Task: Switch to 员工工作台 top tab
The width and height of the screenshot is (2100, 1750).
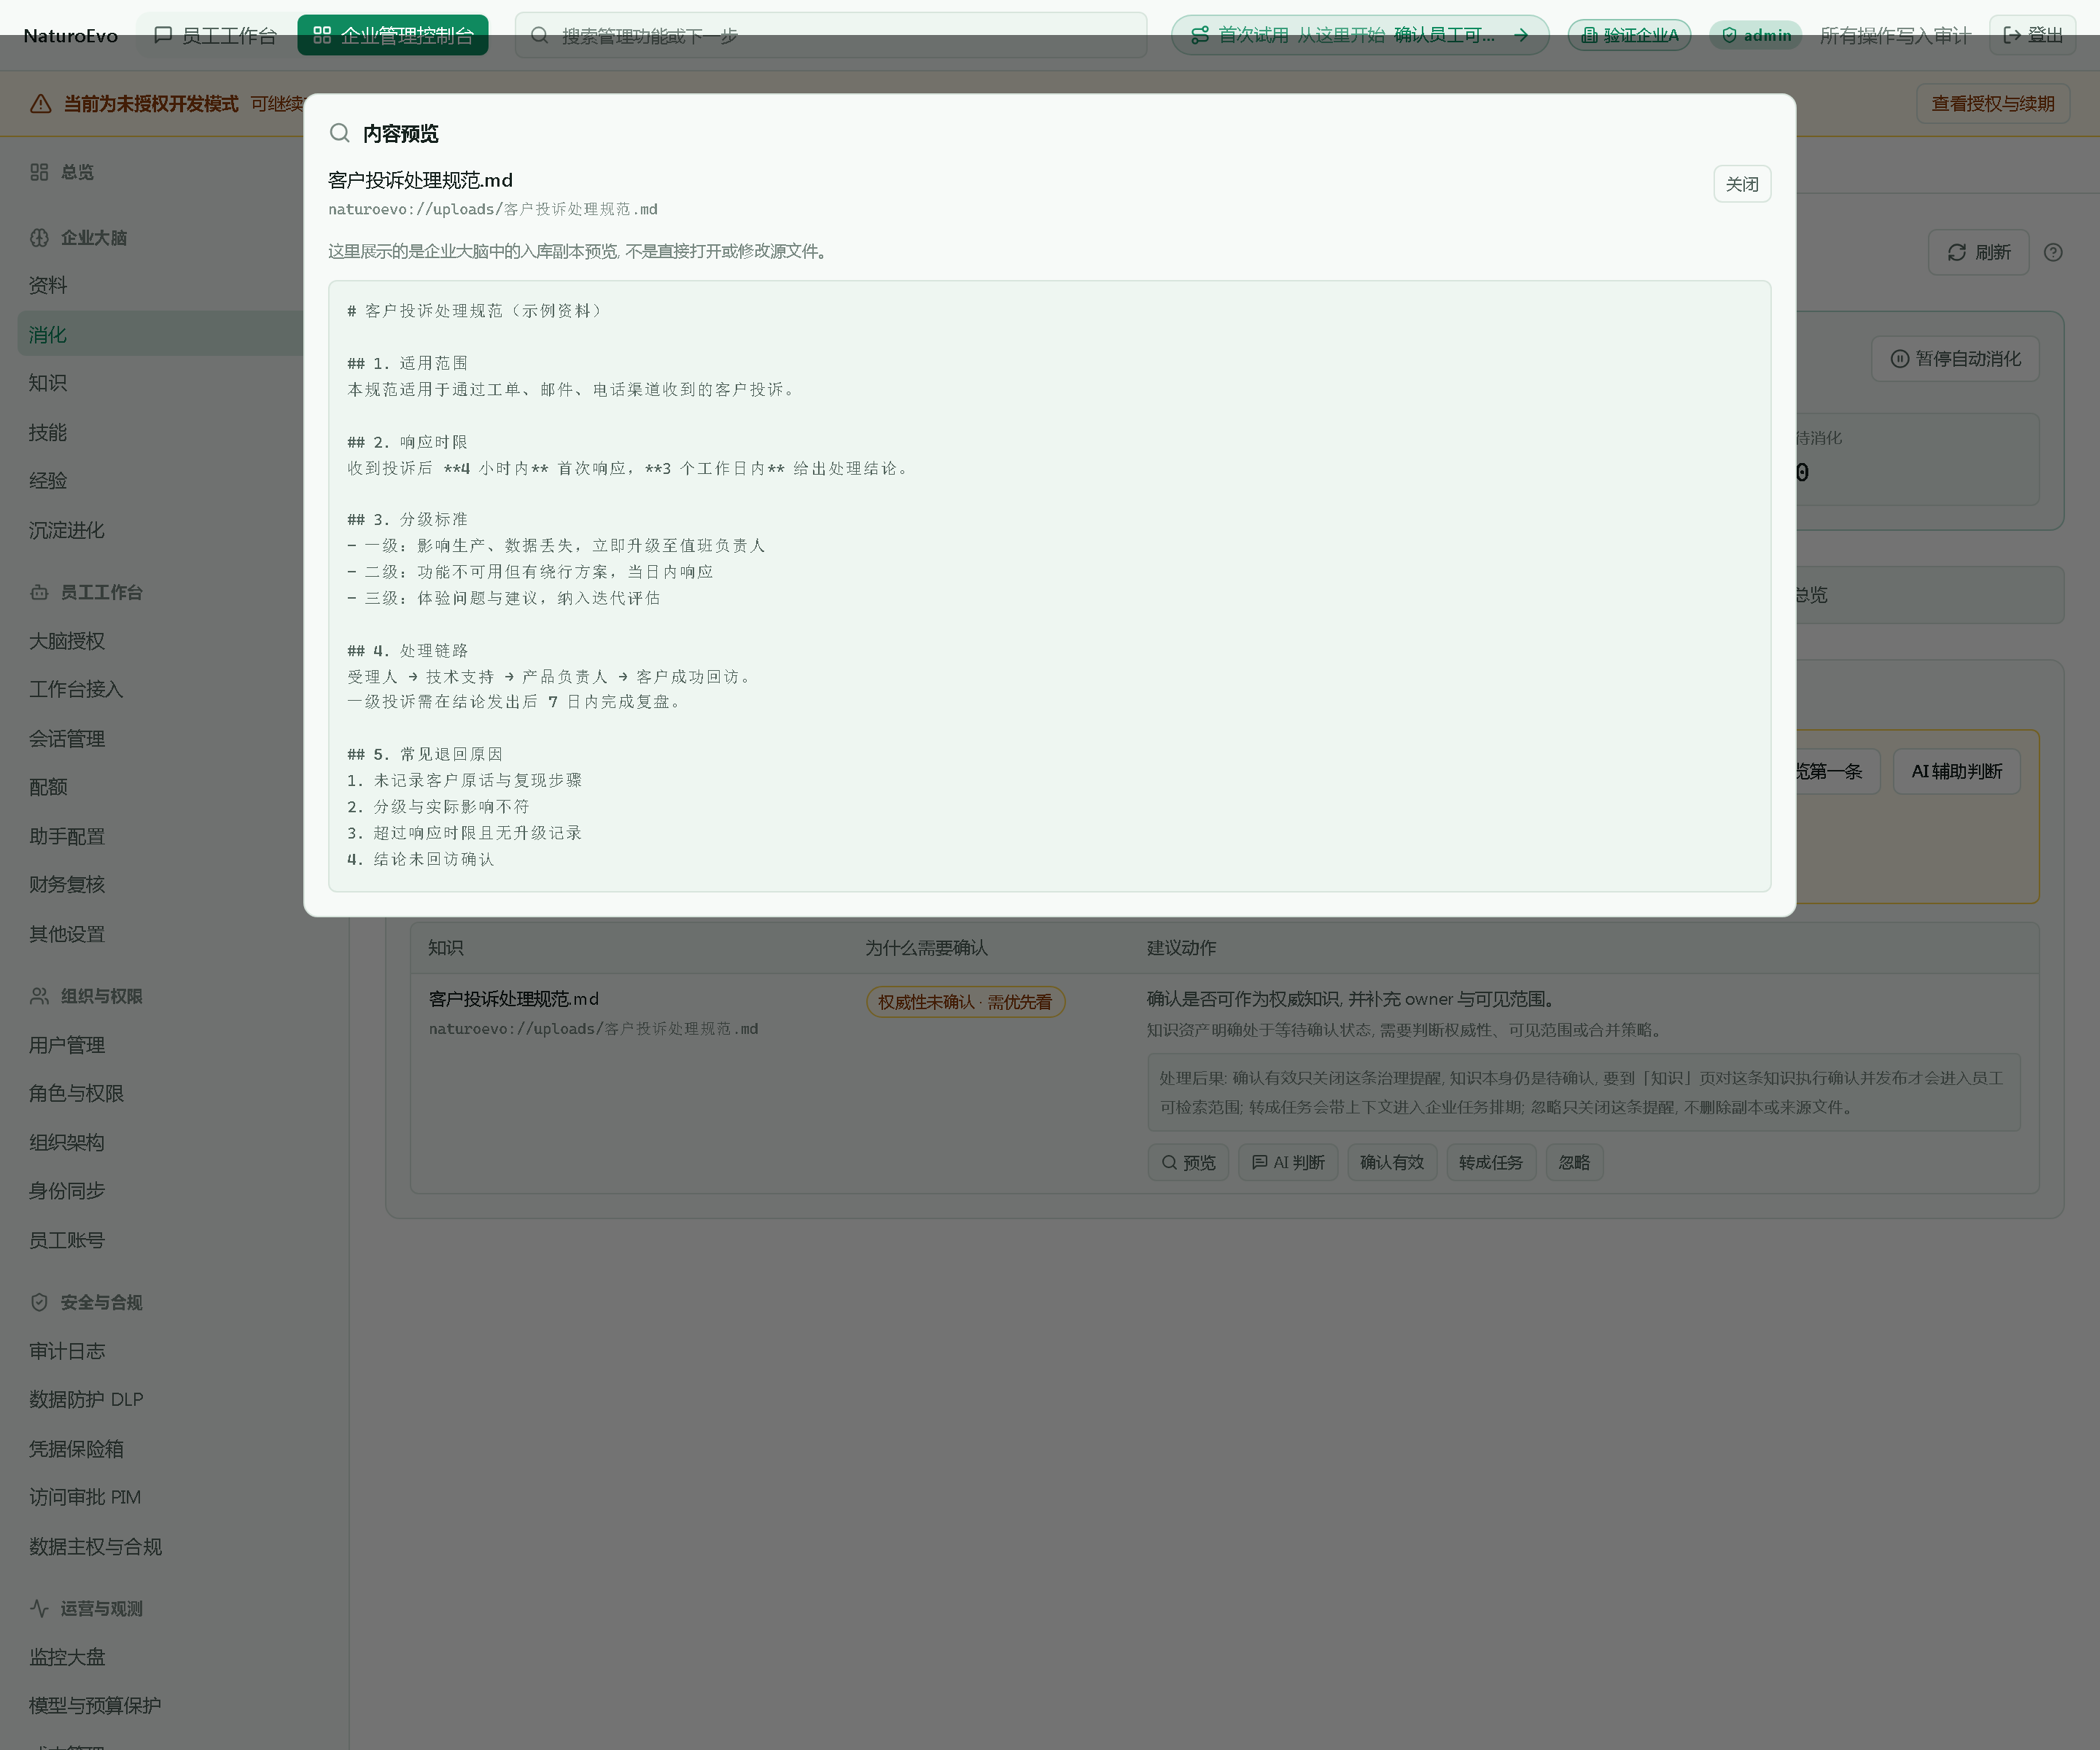Action: (216, 35)
